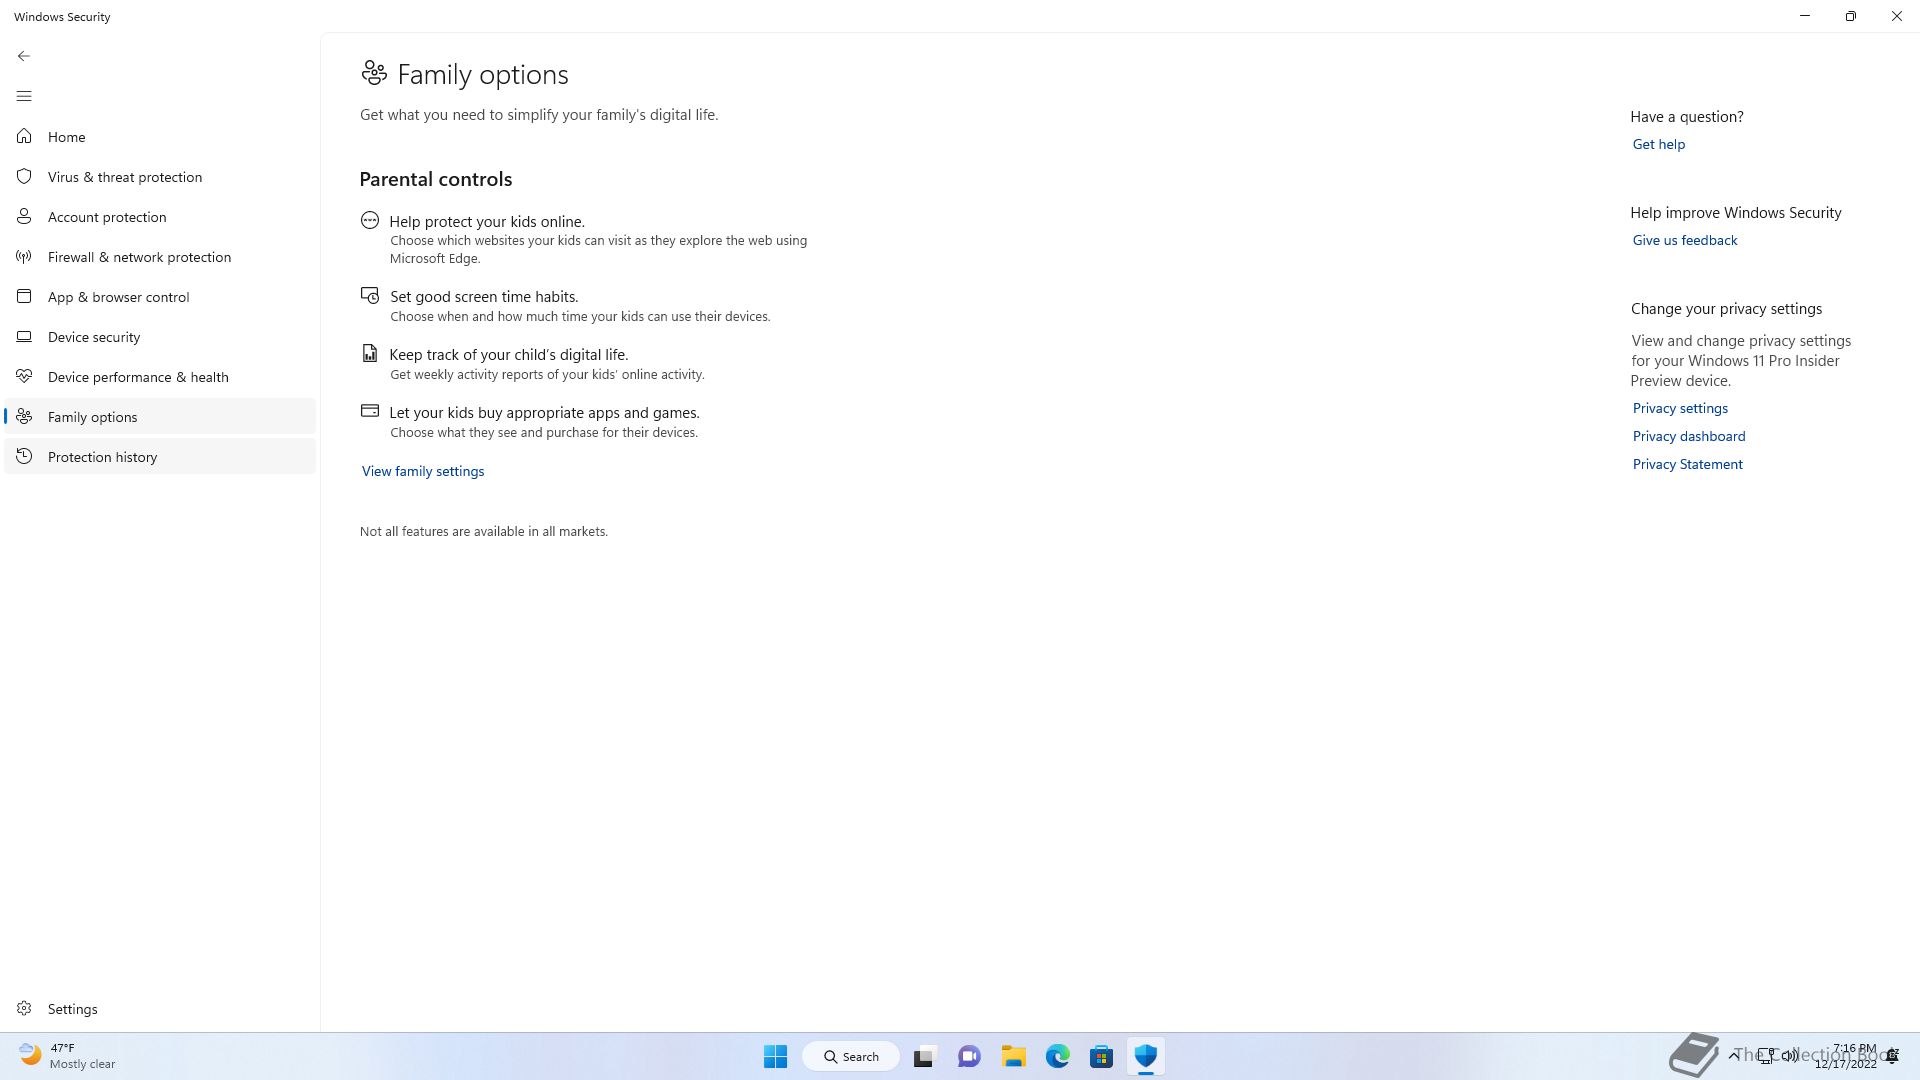Click the Device performance & health heart icon
1920x1080 pixels.
(24, 376)
